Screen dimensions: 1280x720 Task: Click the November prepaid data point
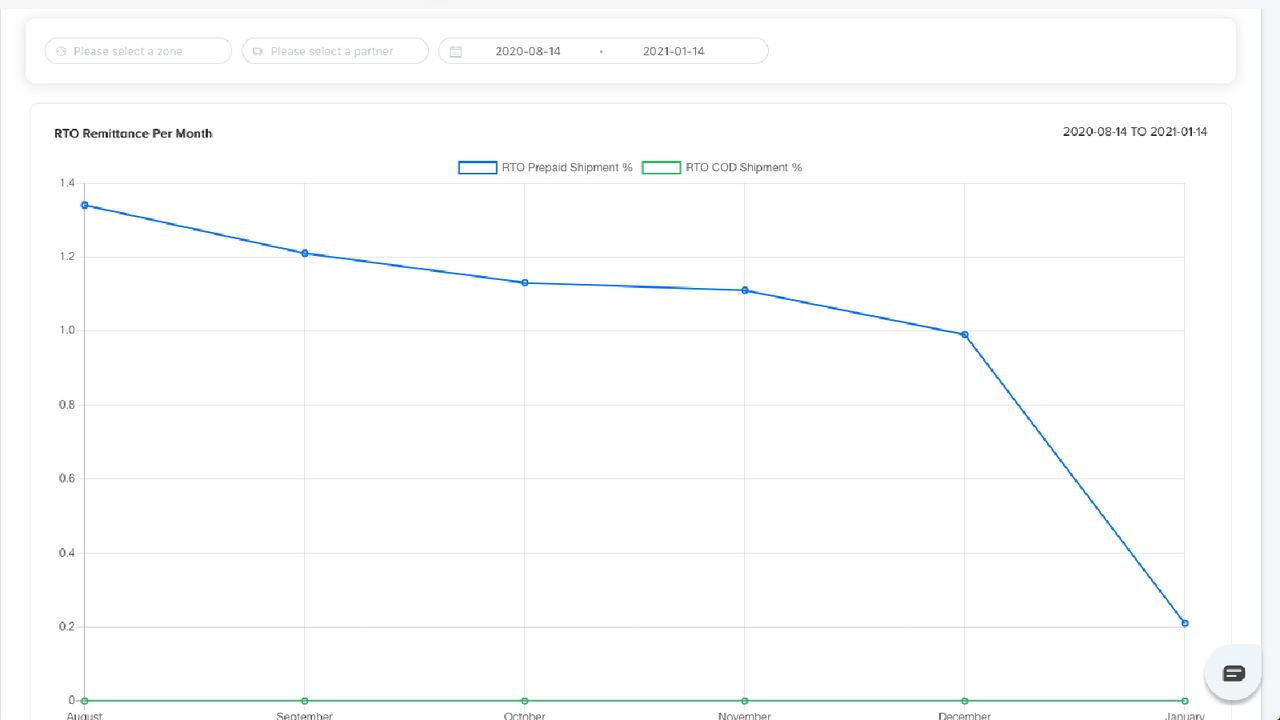coord(745,290)
